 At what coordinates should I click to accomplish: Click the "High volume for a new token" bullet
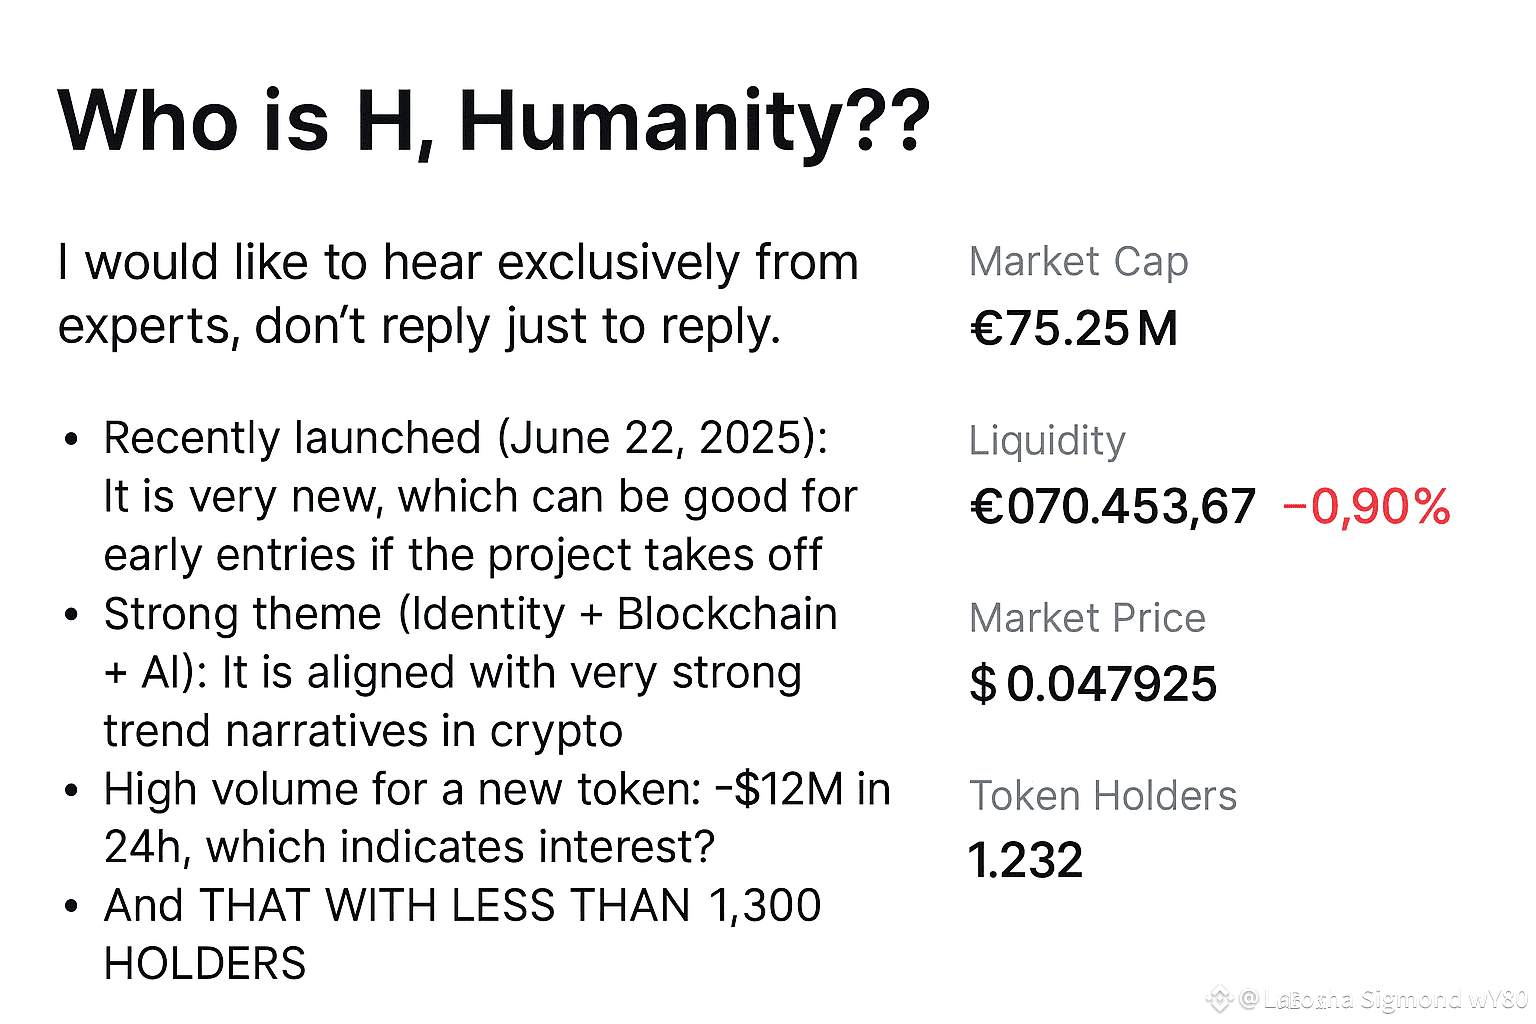point(497,789)
